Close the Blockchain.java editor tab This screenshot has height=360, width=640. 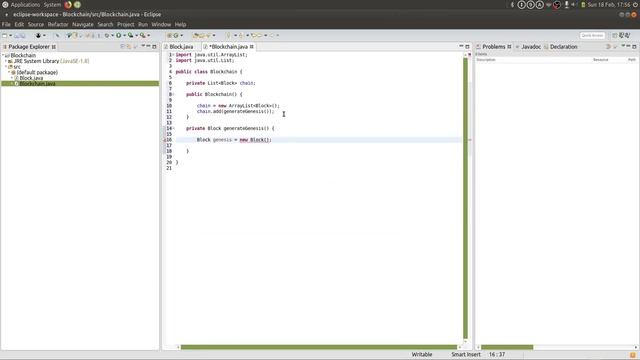tap(251, 47)
